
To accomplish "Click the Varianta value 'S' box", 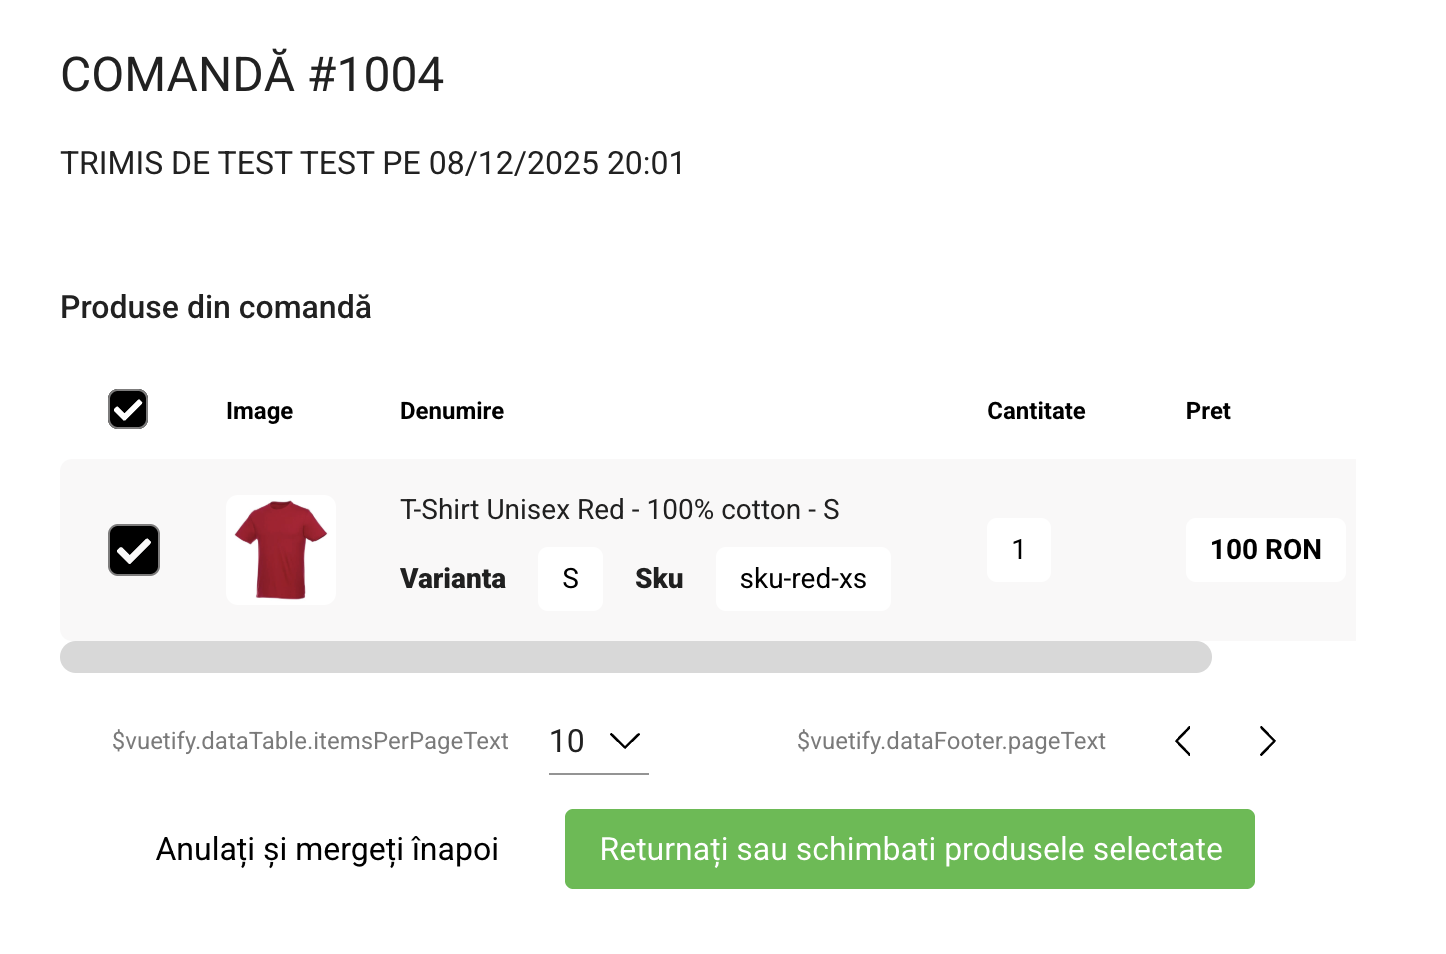I will (570, 579).
